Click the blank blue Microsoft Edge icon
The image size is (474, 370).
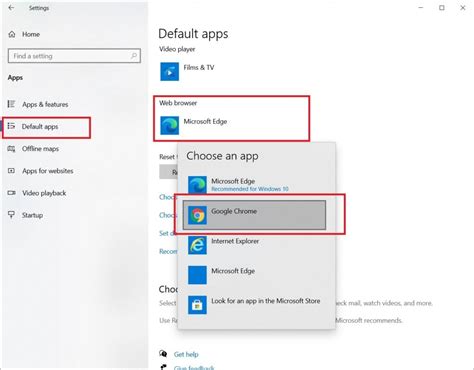click(197, 275)
